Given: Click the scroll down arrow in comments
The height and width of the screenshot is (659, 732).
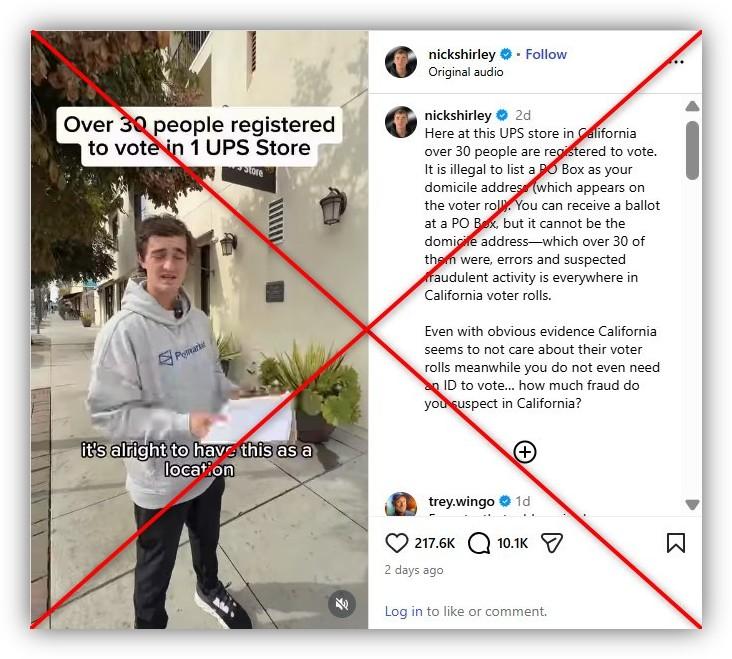Looking at the screenshot, I should click(692, 505).
